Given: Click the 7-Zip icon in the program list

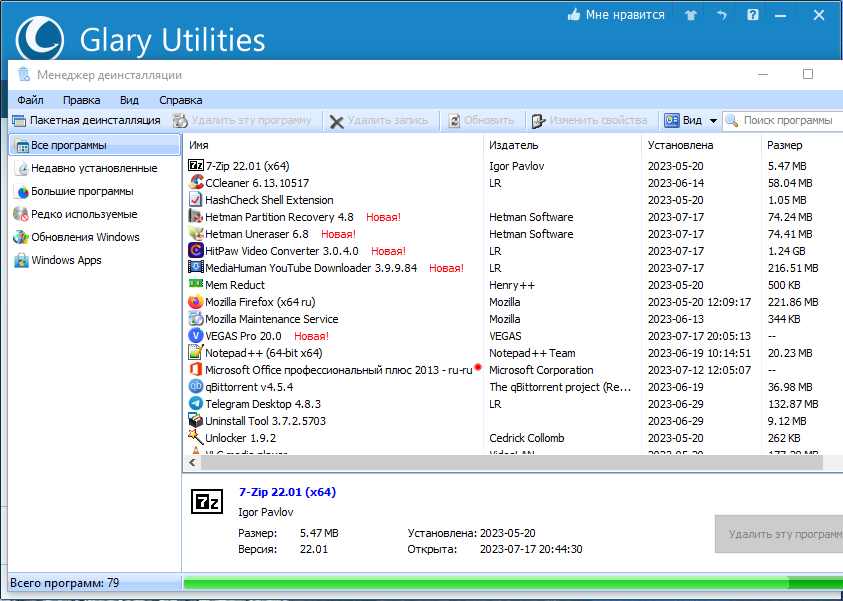Looking at the screenshot, I should tap(196, 166).
